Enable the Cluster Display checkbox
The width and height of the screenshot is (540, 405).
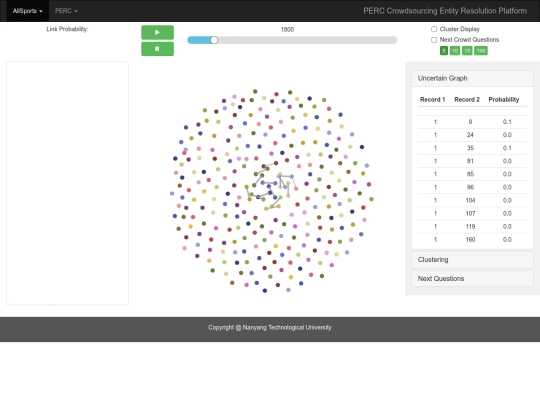coord(434,29)
